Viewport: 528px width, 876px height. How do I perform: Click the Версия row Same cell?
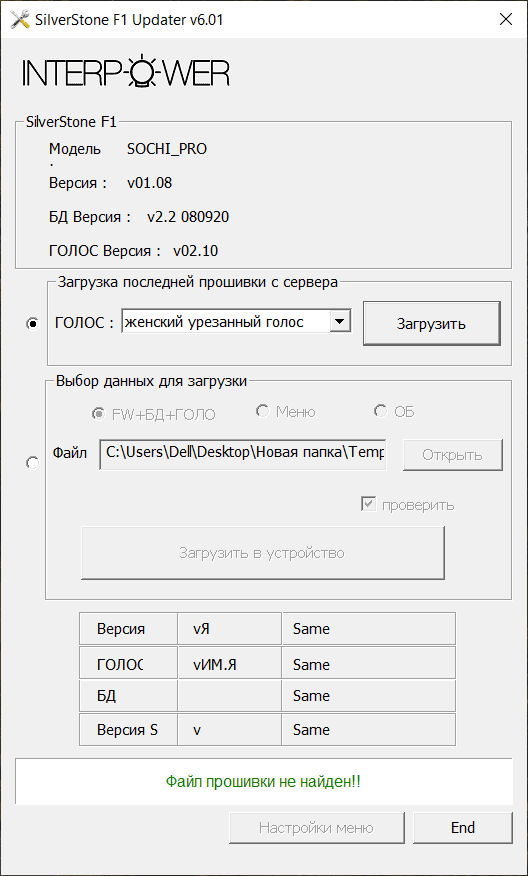368,629
